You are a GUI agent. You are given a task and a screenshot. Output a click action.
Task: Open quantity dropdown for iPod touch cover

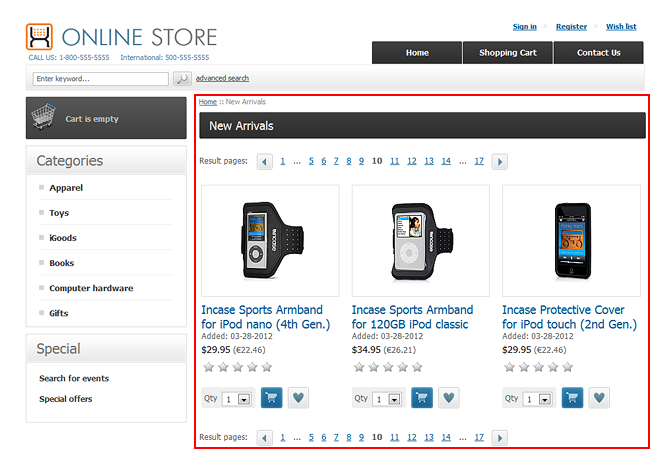[545, 399]
